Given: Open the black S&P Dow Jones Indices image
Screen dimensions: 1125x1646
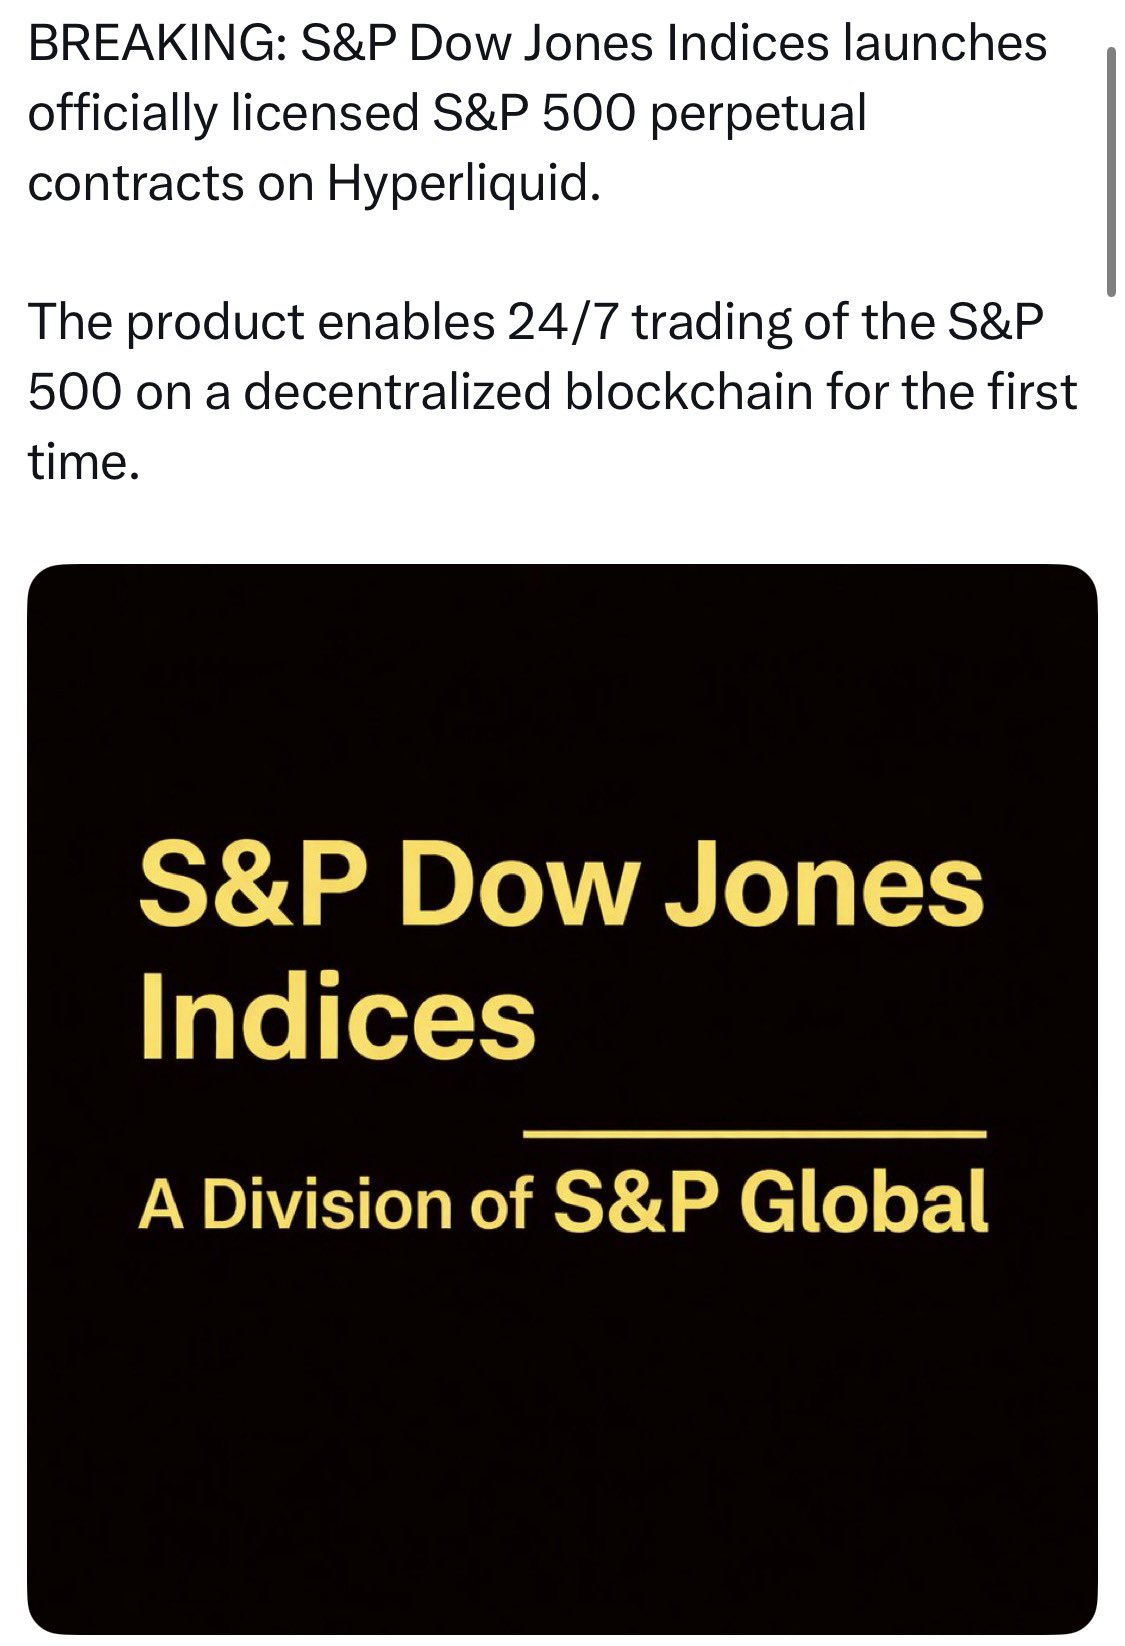Looking at the screenshot, I should pos(562,1400).
